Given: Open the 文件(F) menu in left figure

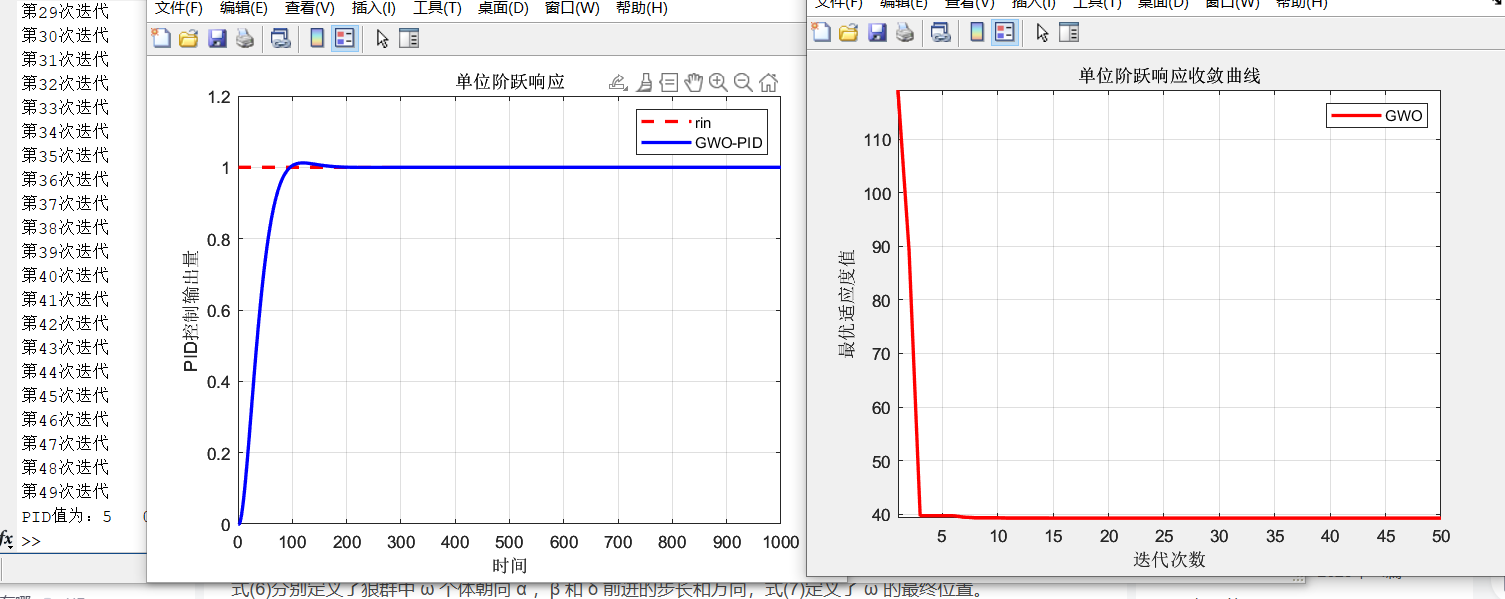Looking at the screenshot, I should [178, 8].
